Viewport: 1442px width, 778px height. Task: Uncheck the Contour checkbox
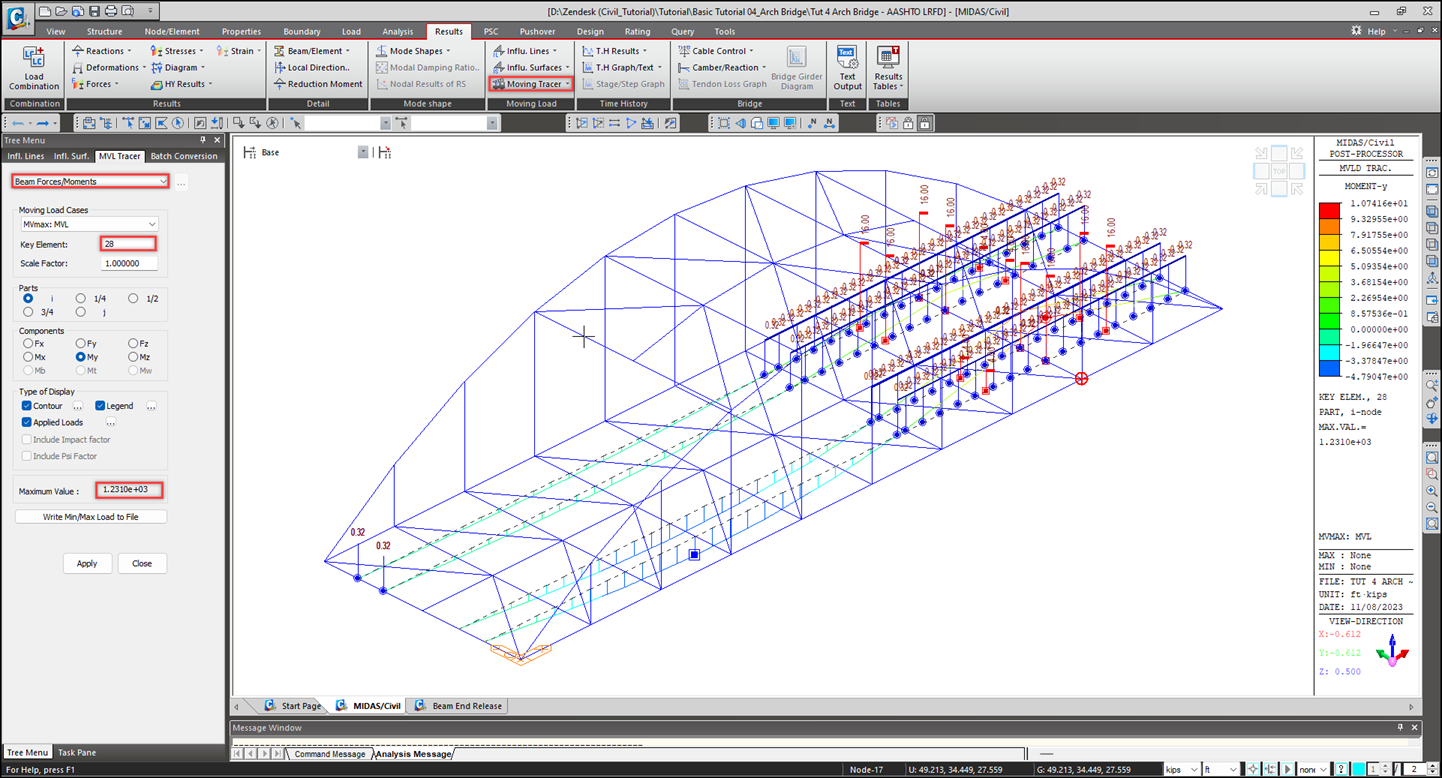[27, 406]
